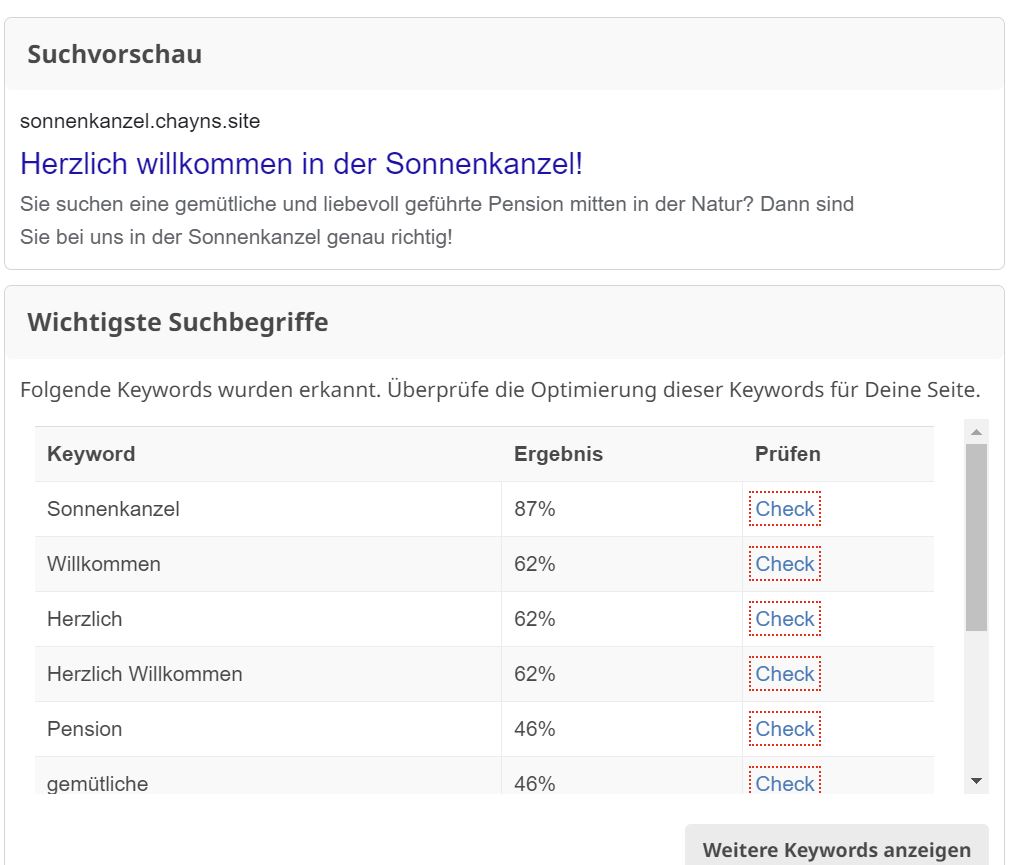Select the Sonnenkanzel keyword cell
The height and width of the screenshot is (865, 1019).
(x=268, y=509)
